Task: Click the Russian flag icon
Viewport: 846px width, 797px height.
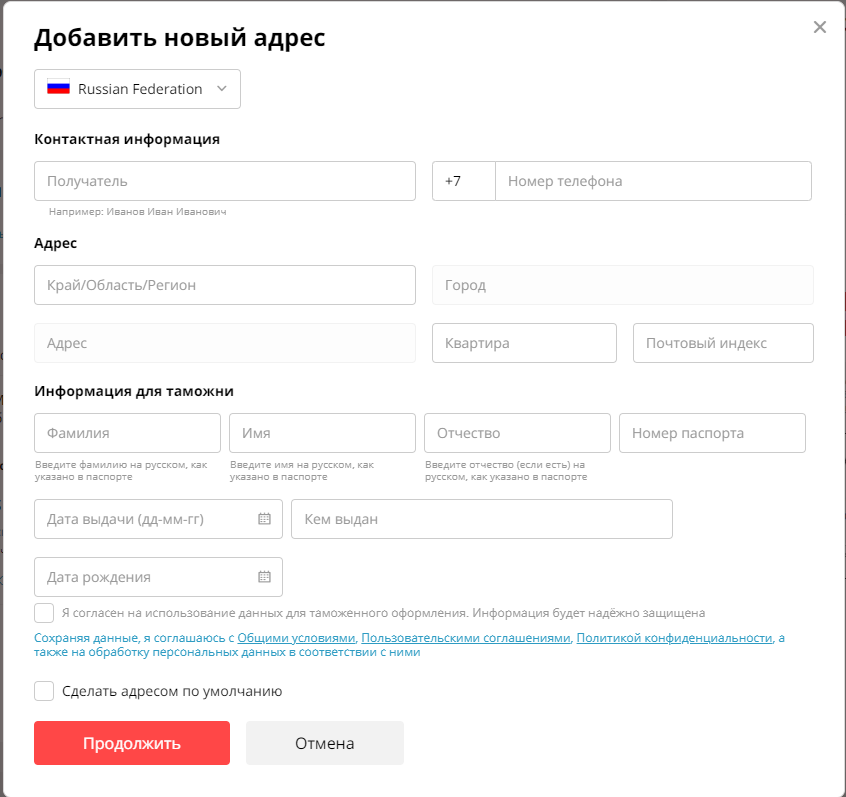Action: tap(58, 88)
